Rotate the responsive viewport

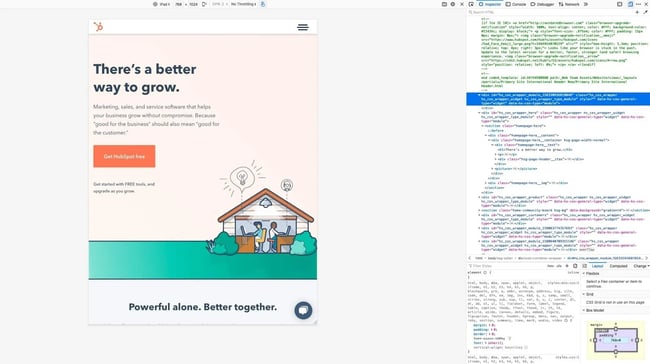204,4
